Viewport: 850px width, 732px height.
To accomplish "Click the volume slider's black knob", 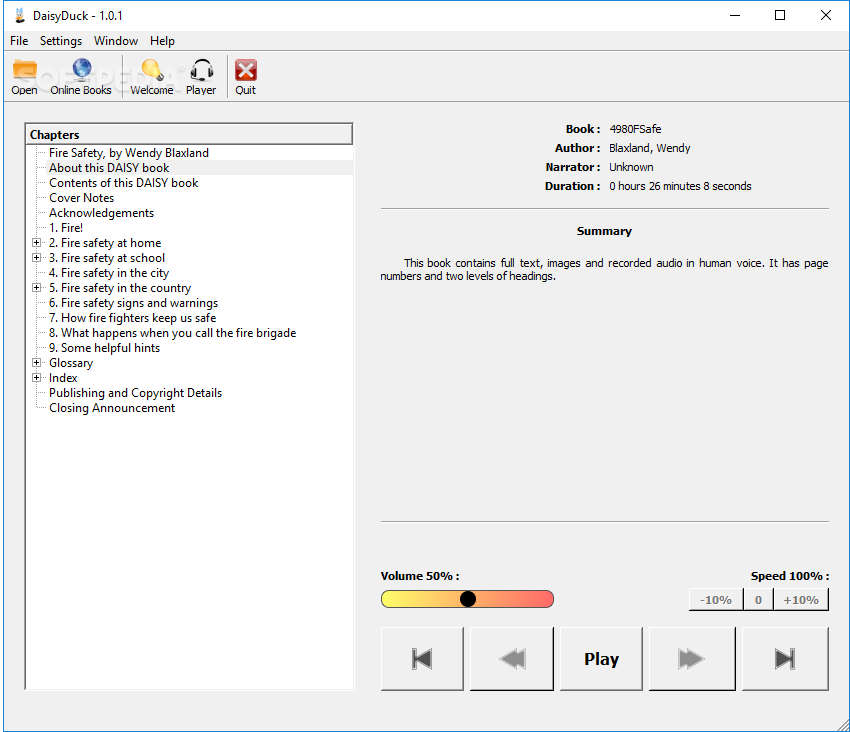I will coord(468,599).
